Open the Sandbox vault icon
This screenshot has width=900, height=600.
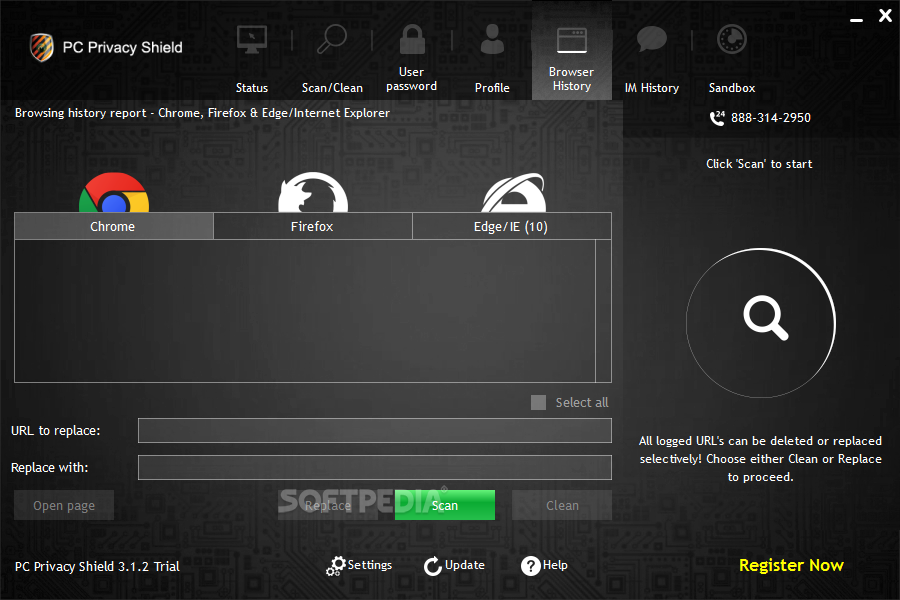pyautogui.click(x=732, y=40)
